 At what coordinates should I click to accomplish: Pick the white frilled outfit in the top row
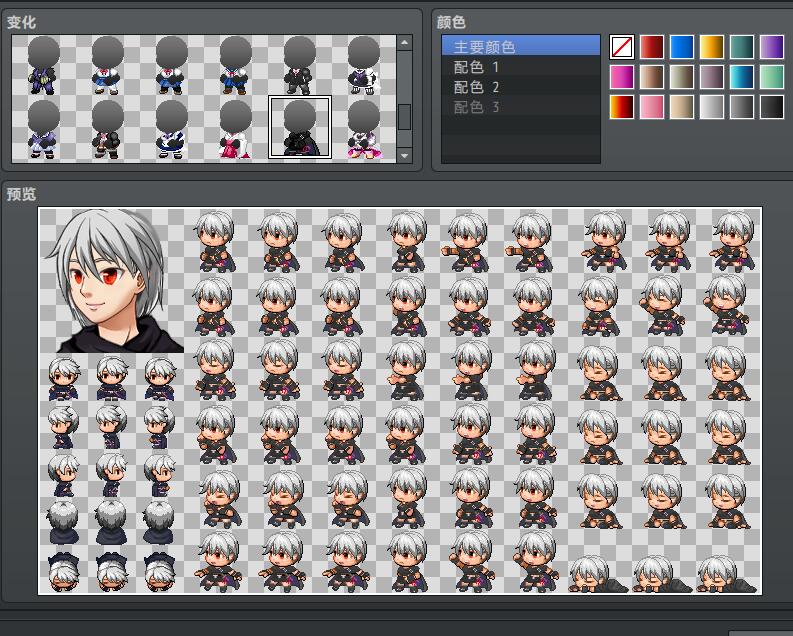364,66
